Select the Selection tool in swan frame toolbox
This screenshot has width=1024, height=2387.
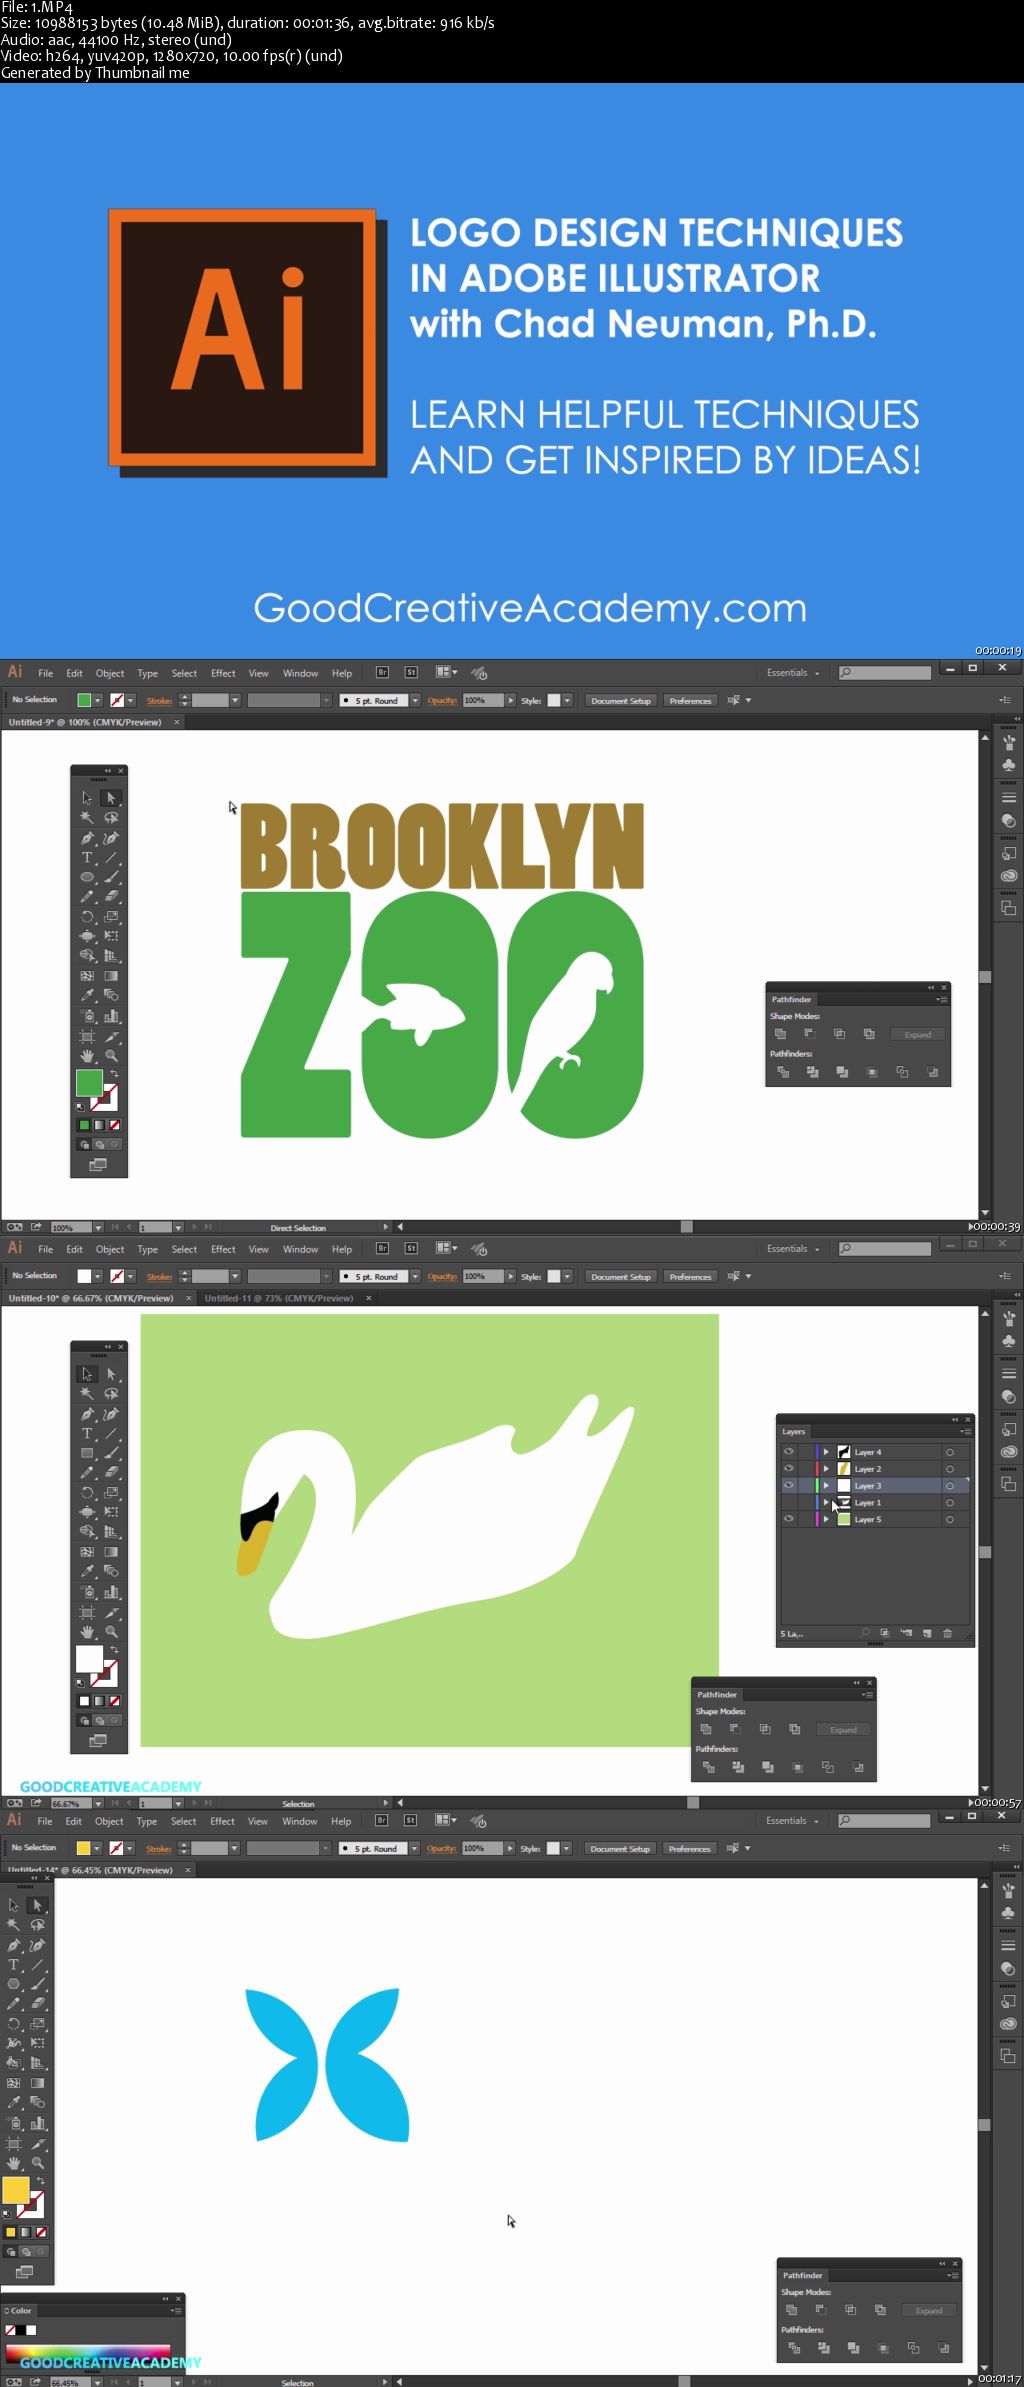pos(87,1374)
